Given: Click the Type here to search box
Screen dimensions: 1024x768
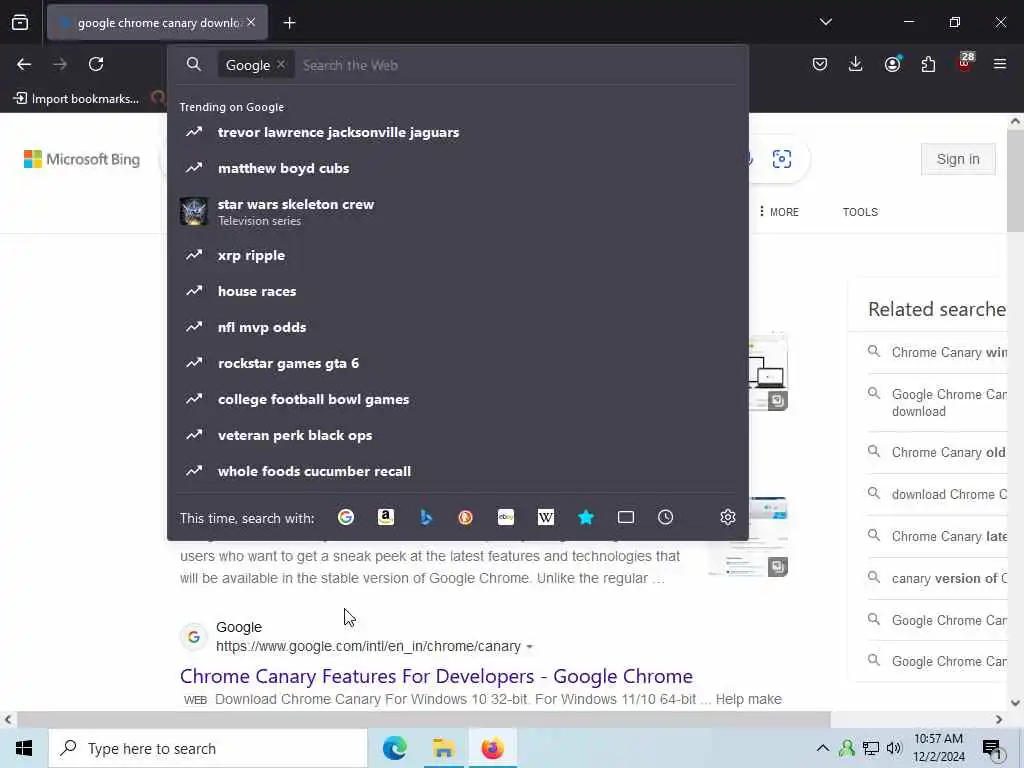Looking at the screenshot, I should (x=208, y=748).
